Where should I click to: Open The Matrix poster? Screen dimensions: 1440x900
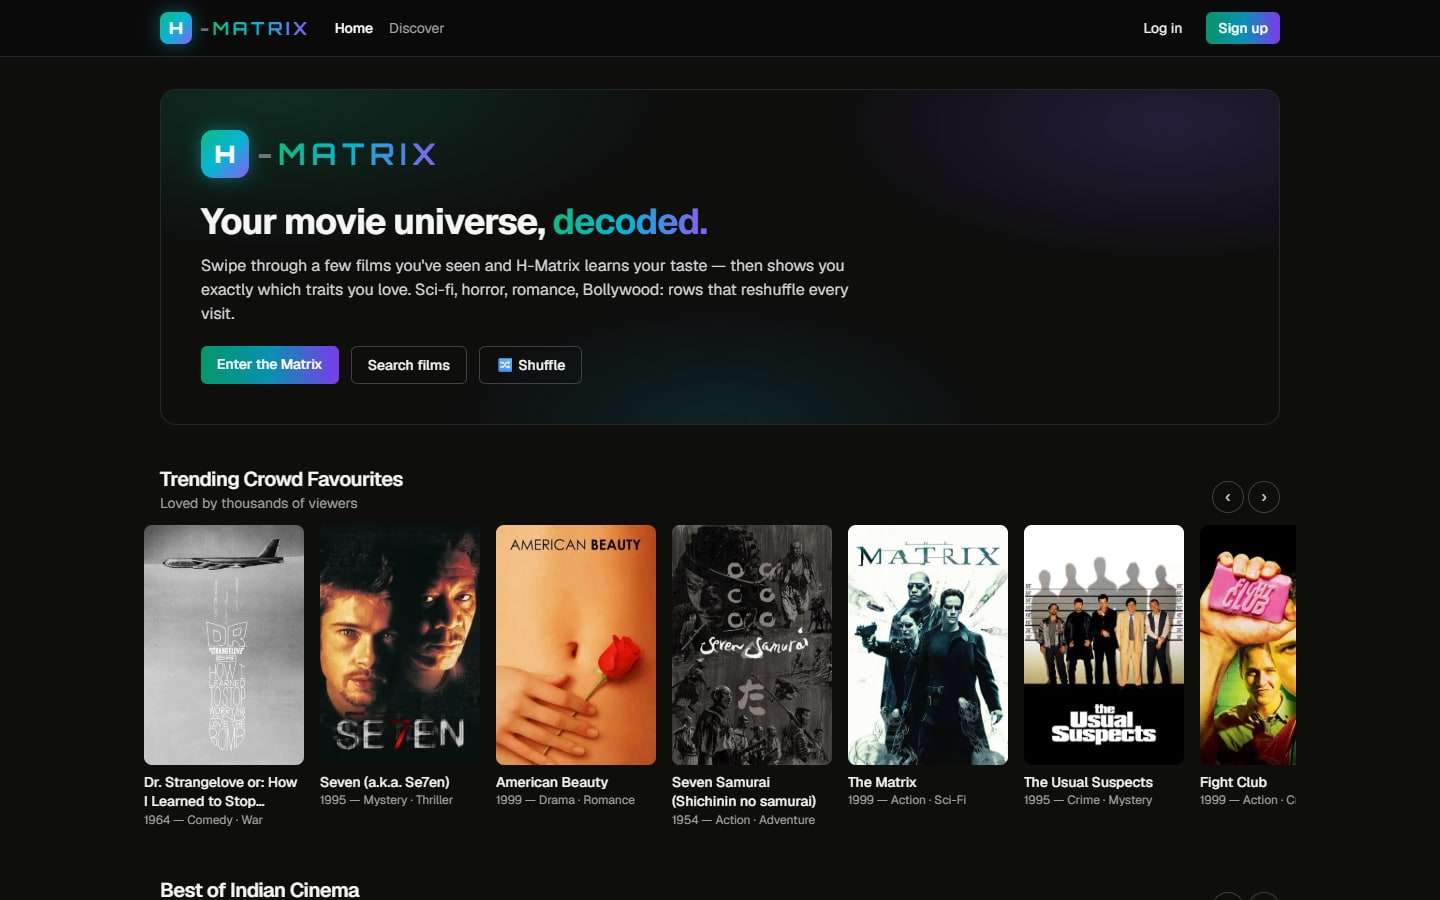point(928,645)
